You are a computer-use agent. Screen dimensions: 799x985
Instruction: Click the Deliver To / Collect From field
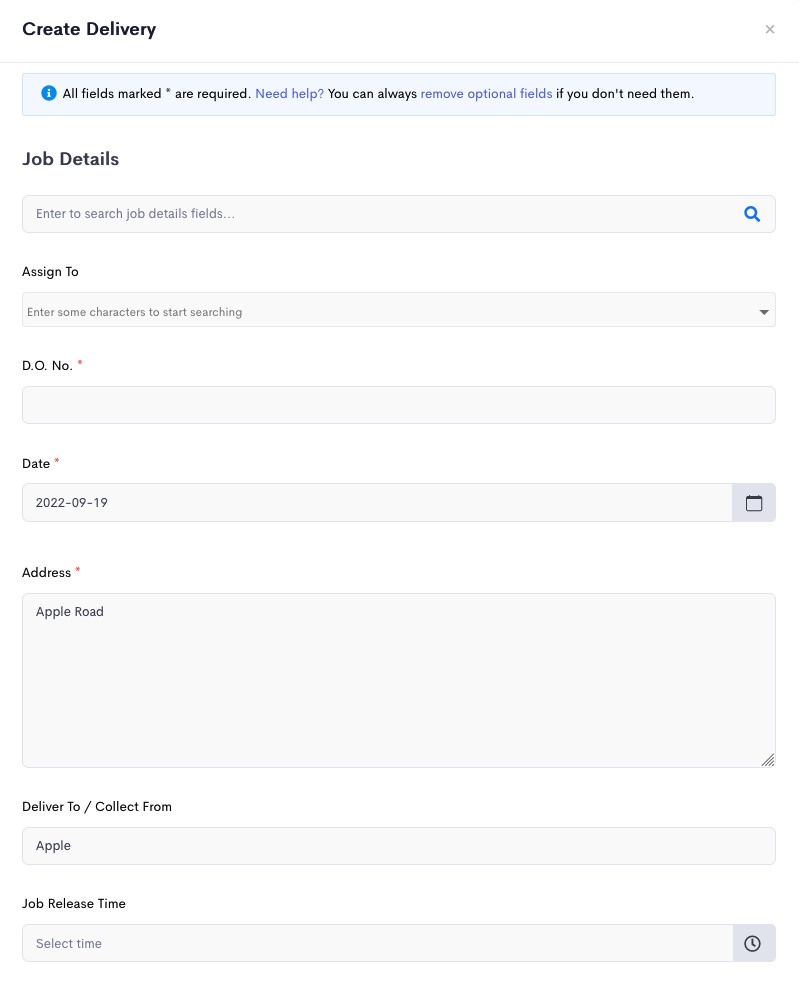pyautogui.click(x=399, y=846)
